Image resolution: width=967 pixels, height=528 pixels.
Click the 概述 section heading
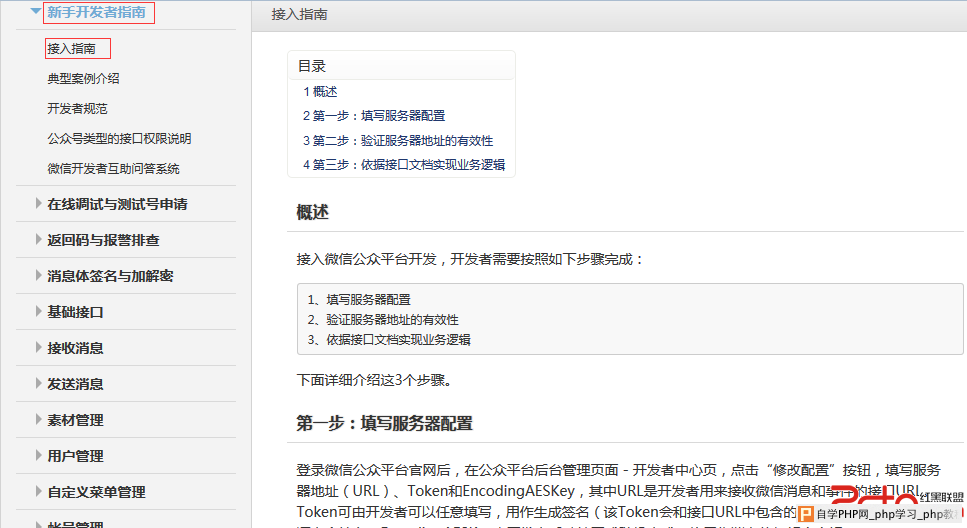coord(313,212)
